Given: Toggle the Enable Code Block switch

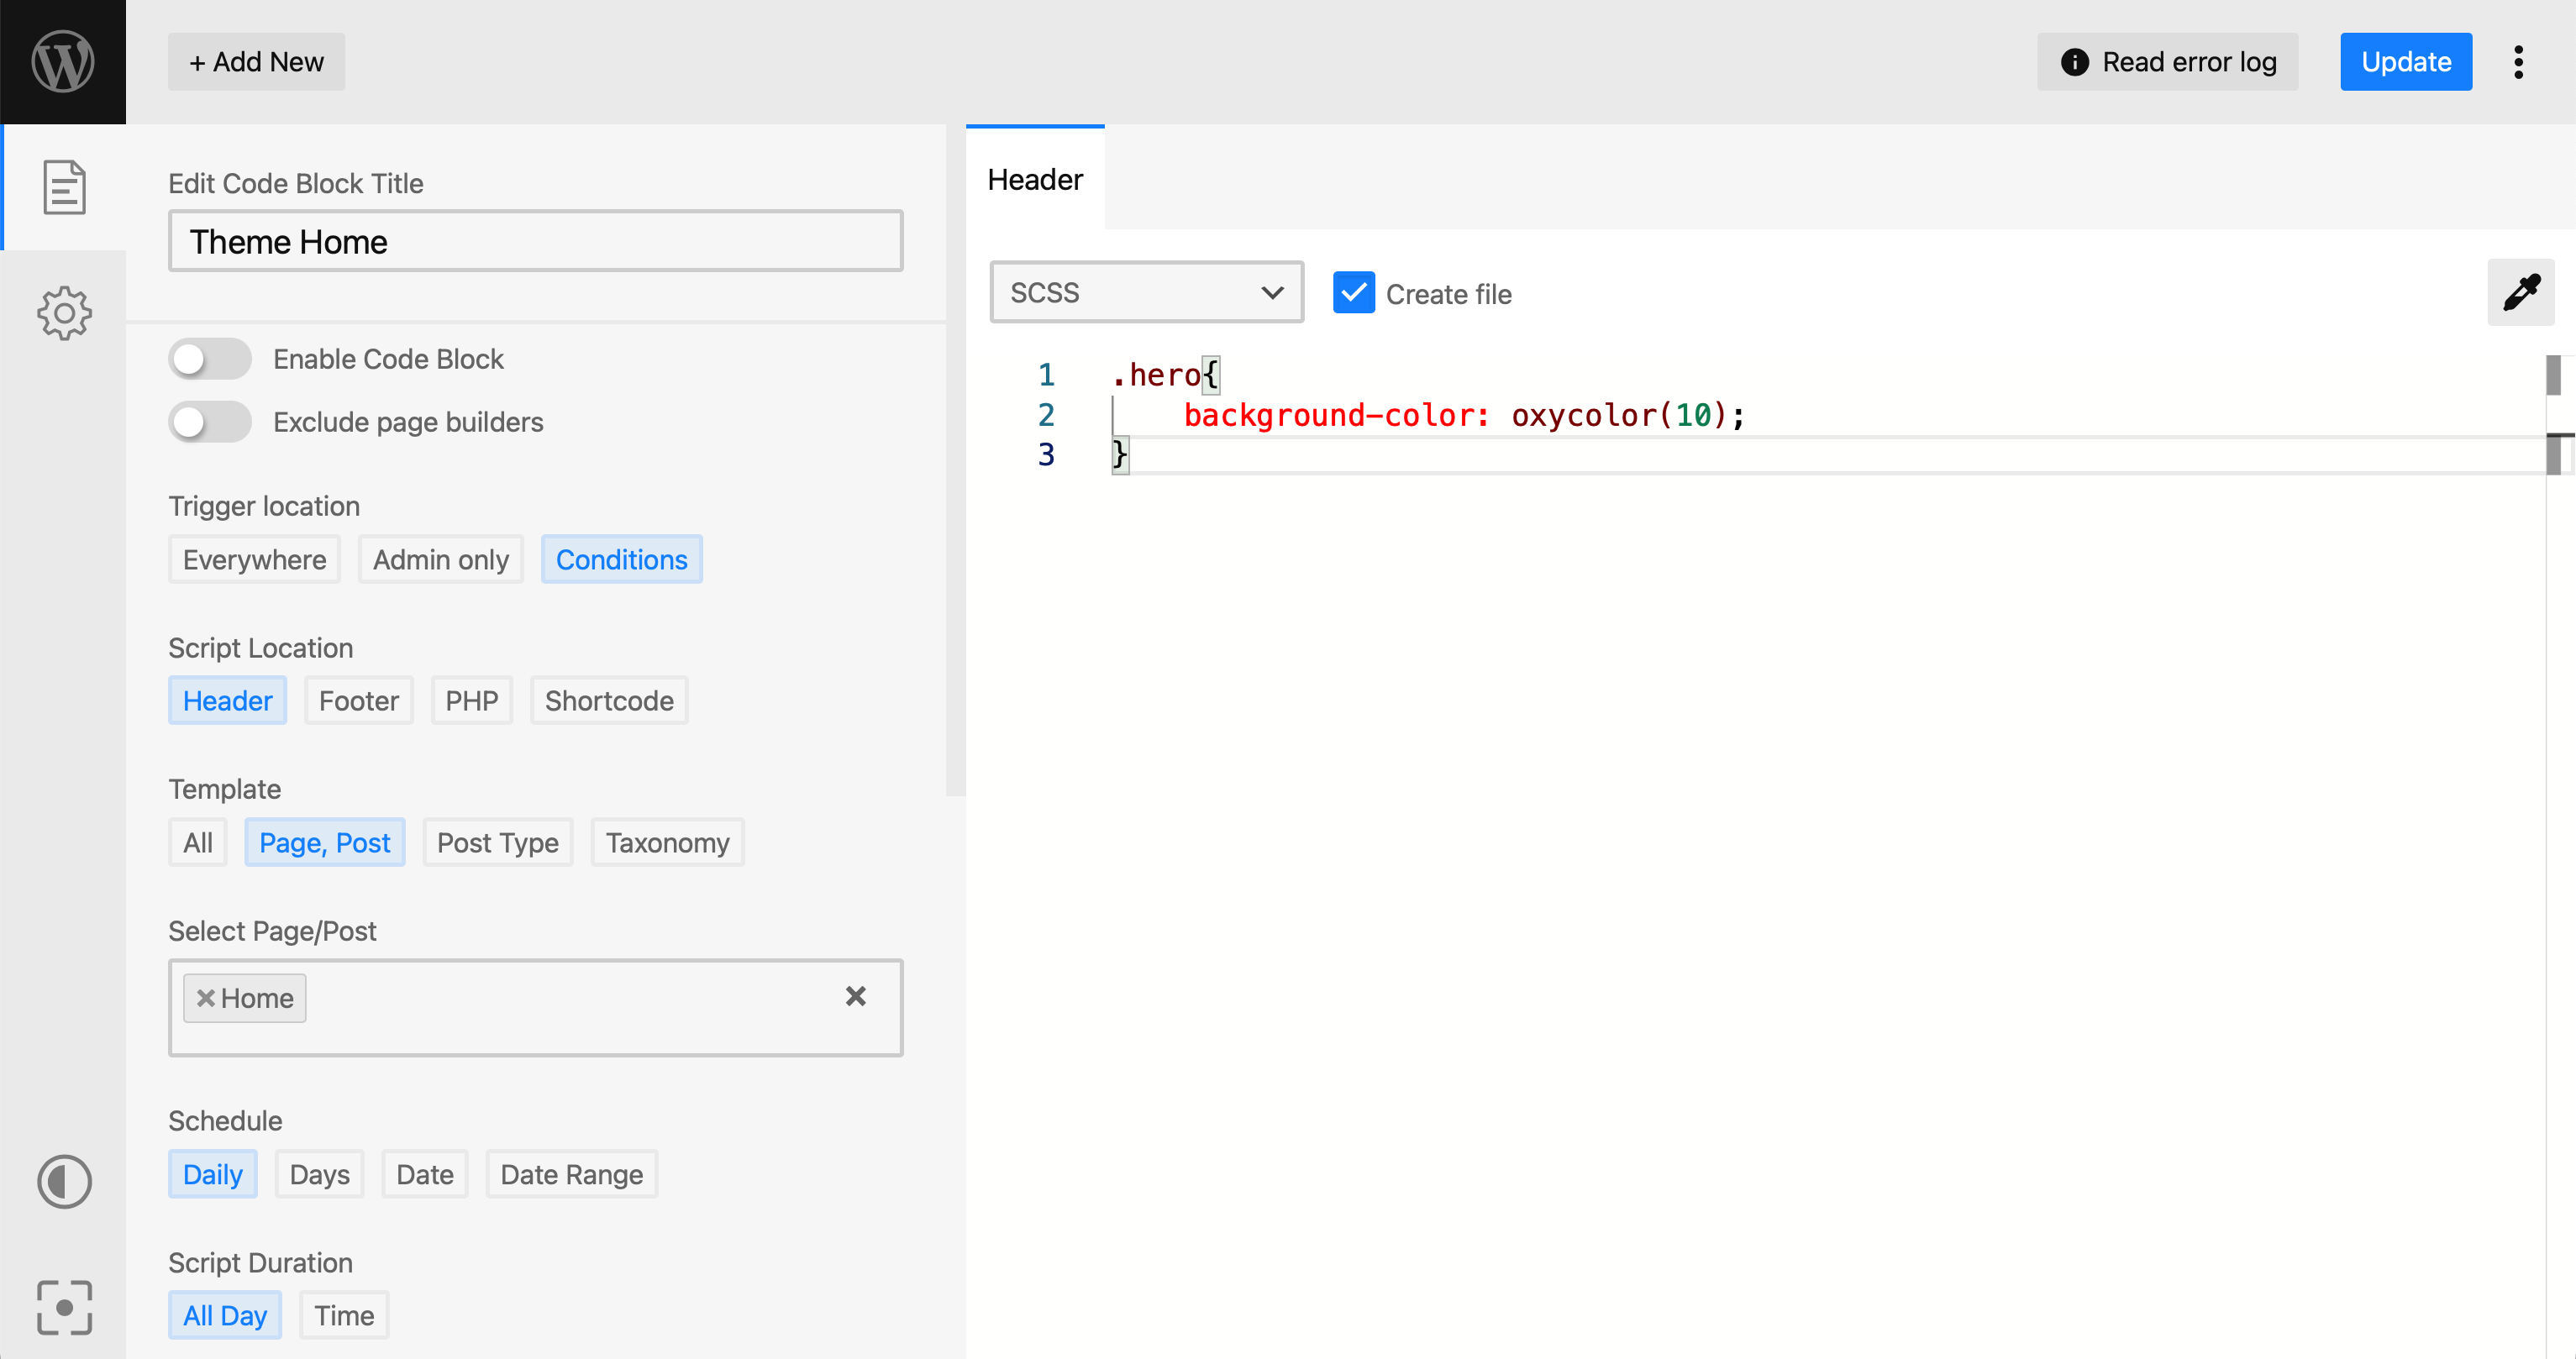Looking at the screenshot, I should (210, 359).
